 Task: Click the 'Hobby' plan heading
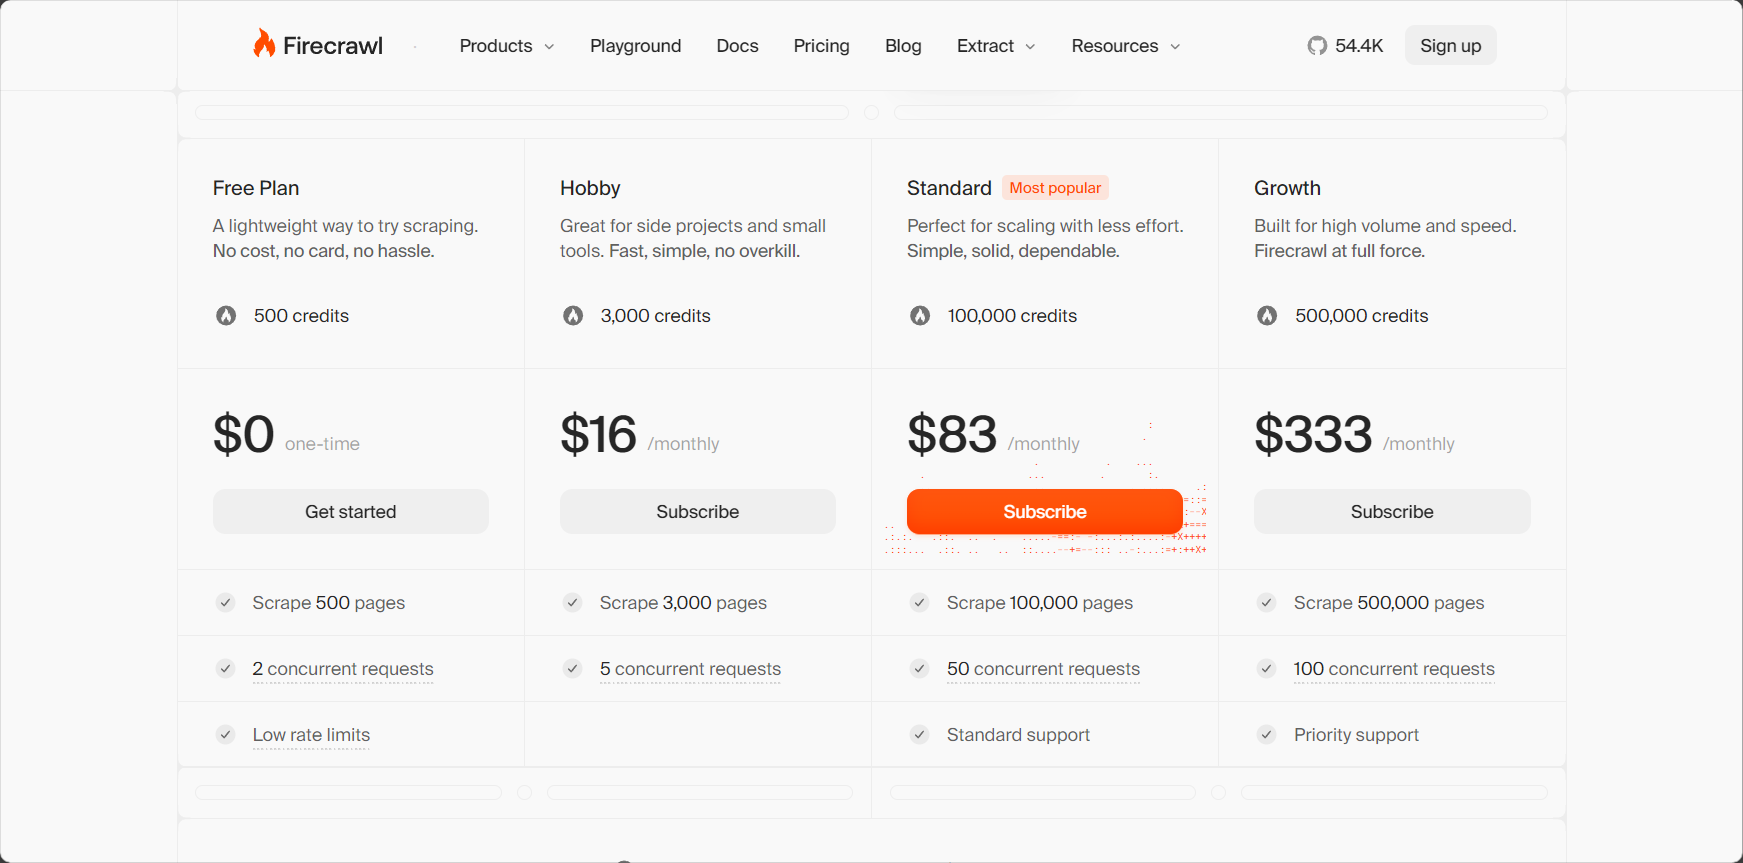[590, 188]
